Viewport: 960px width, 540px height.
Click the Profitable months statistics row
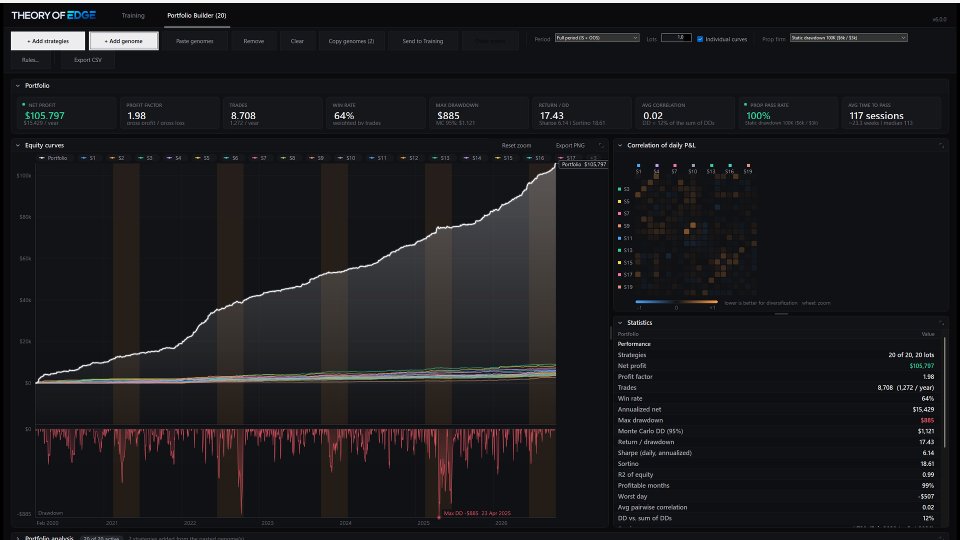[776, 486]
